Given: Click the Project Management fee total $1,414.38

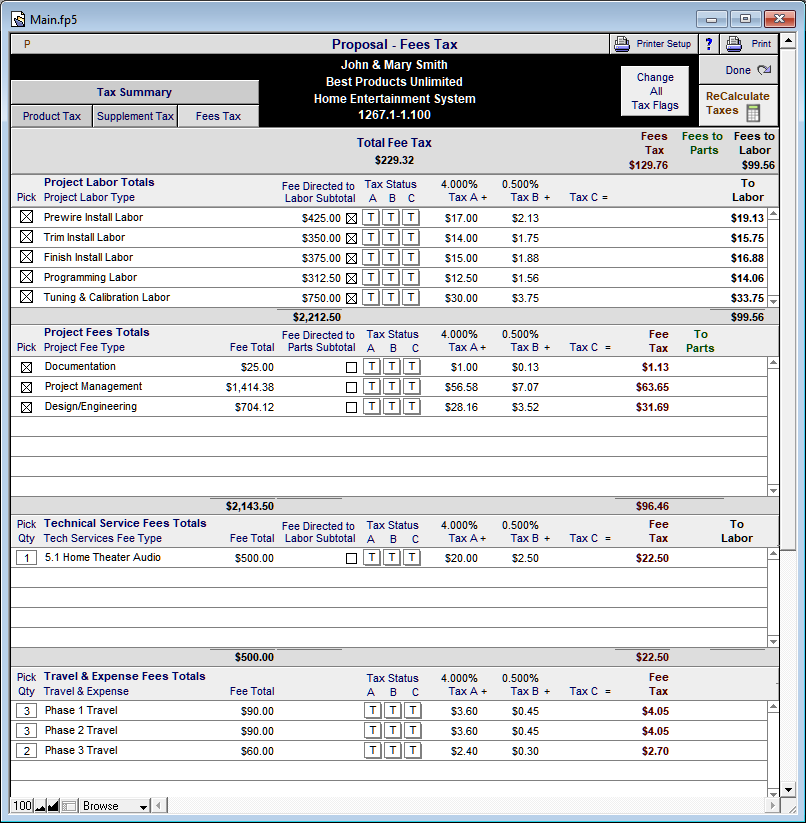Looking at the screenshot, I should 250,387.
